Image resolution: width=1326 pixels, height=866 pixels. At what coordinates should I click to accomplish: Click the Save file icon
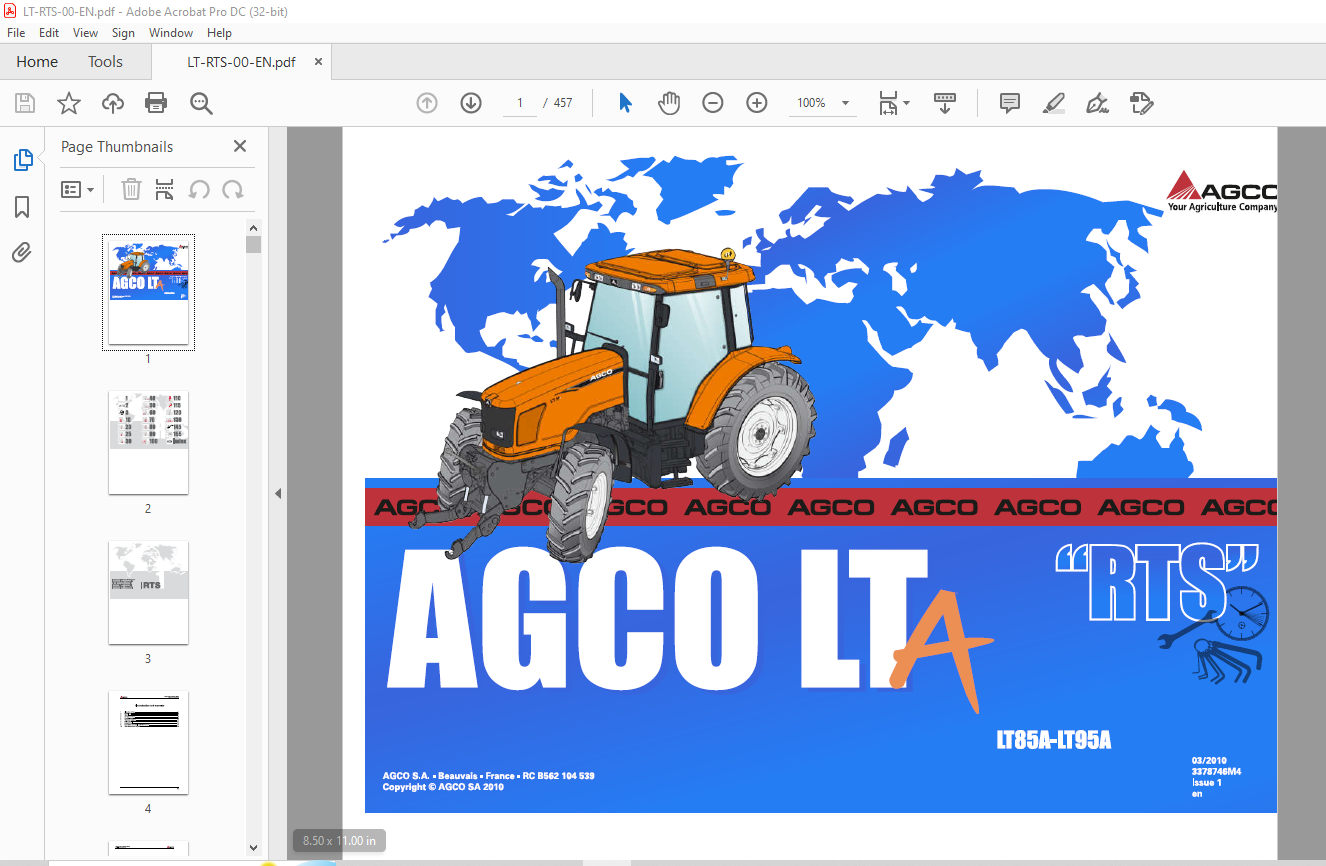pyautogui.click(x=25, y=103)
